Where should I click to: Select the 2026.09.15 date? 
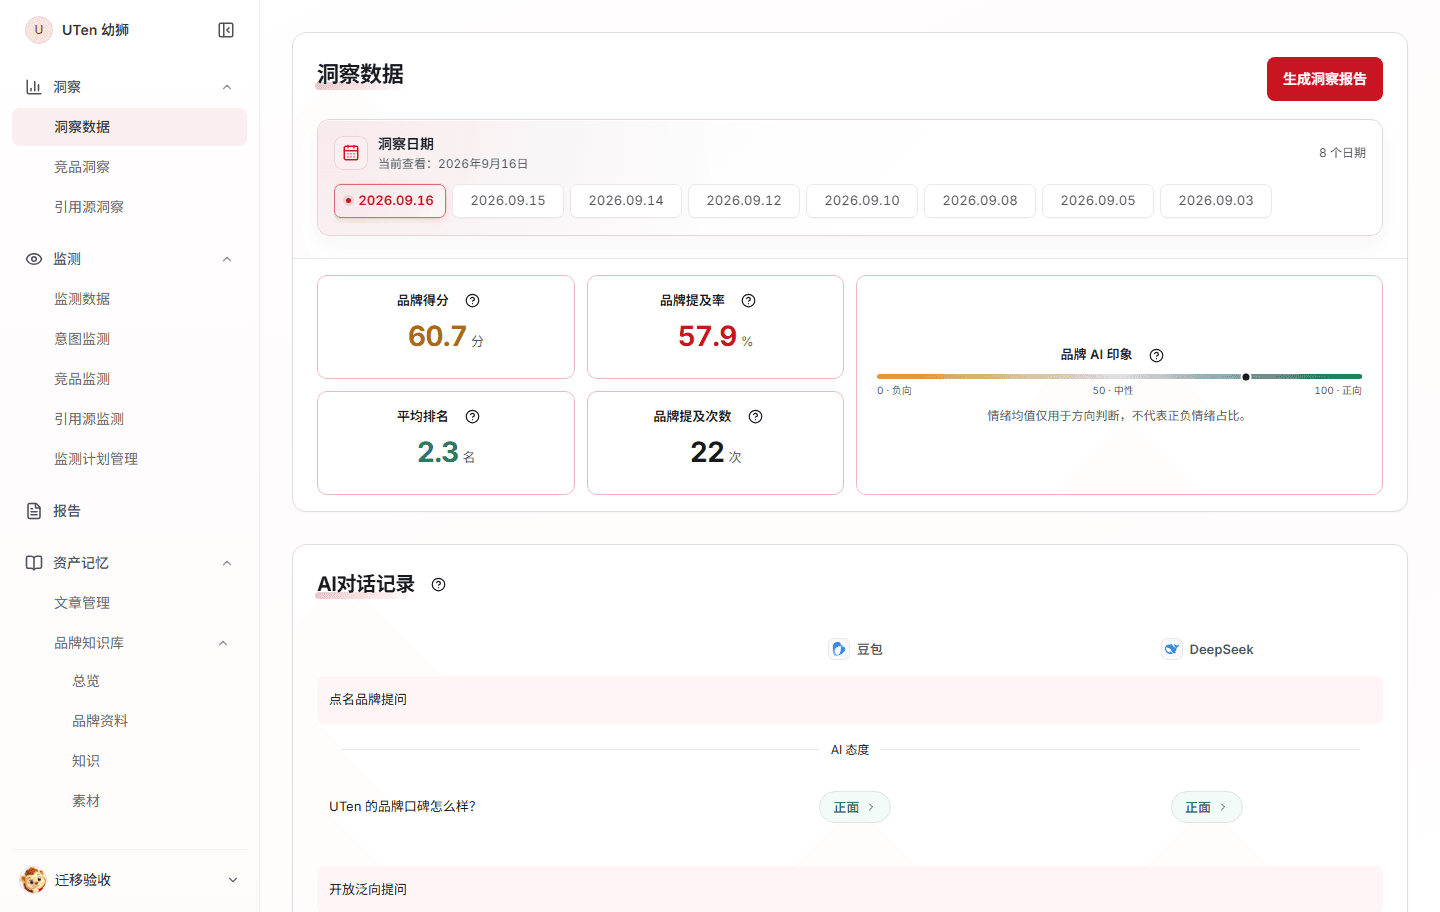[x=508, y=201]
